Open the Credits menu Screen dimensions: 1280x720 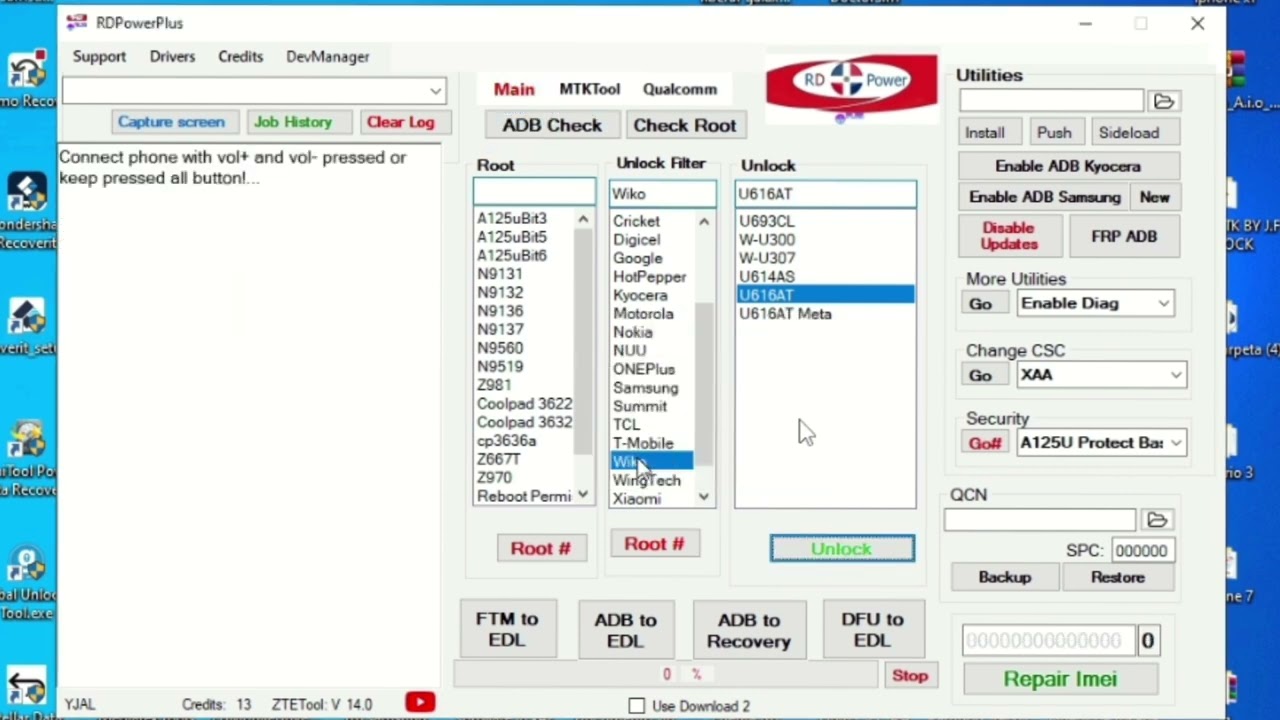[x=240, y=57]
